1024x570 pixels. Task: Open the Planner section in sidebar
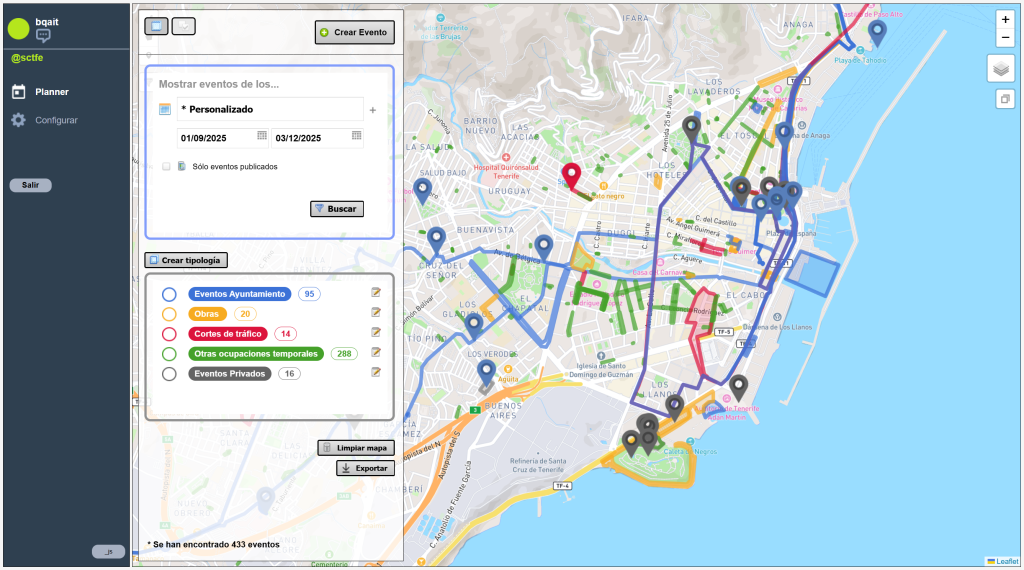(52, 92)
